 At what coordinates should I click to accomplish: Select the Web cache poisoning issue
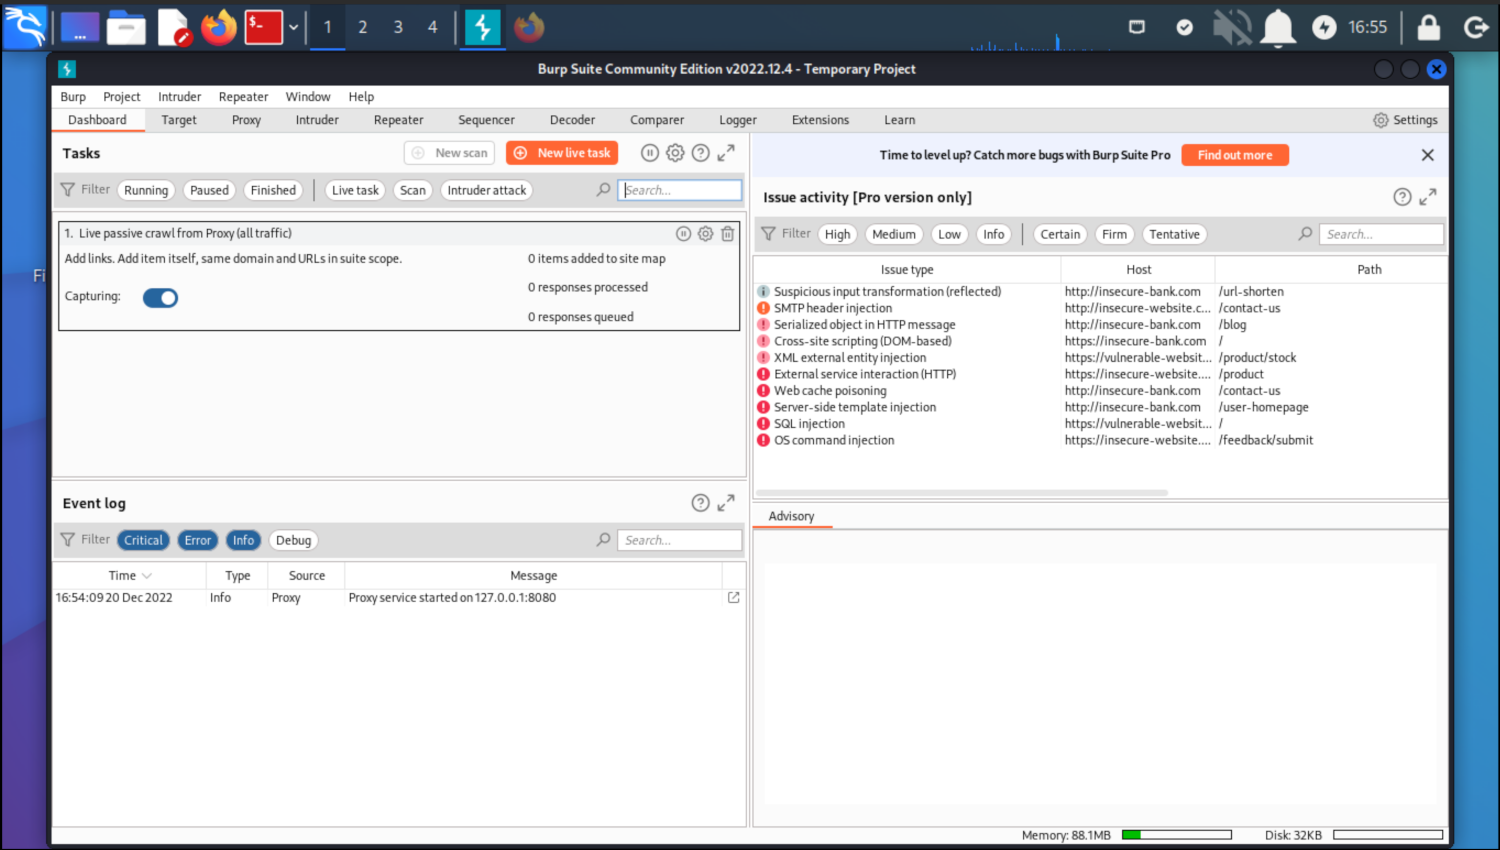pyautogui.click(x=1100, y=391)
